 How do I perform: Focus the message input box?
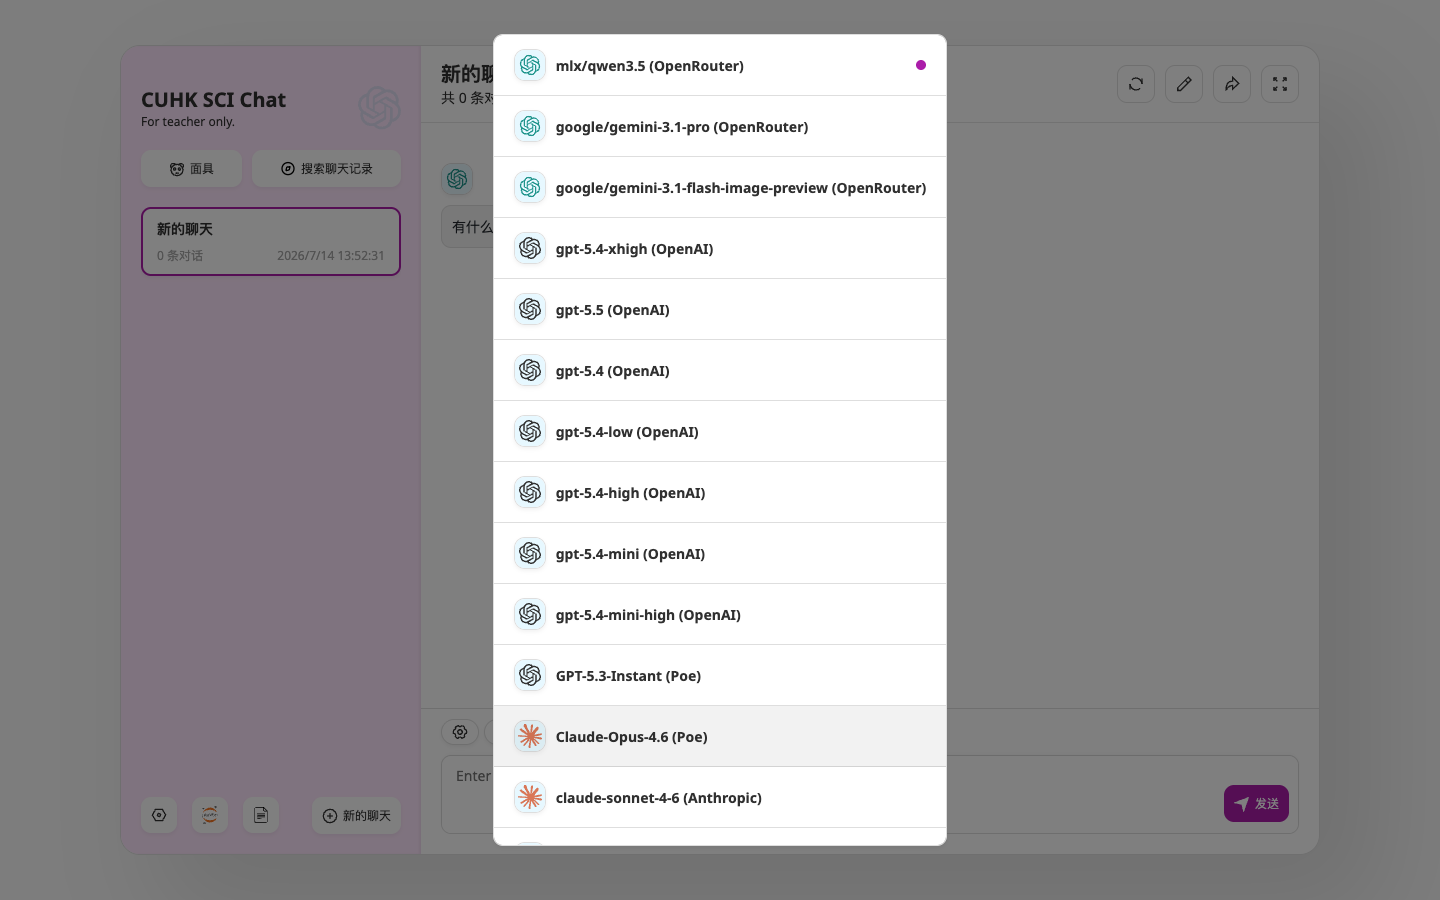click(x=870, y=794)
